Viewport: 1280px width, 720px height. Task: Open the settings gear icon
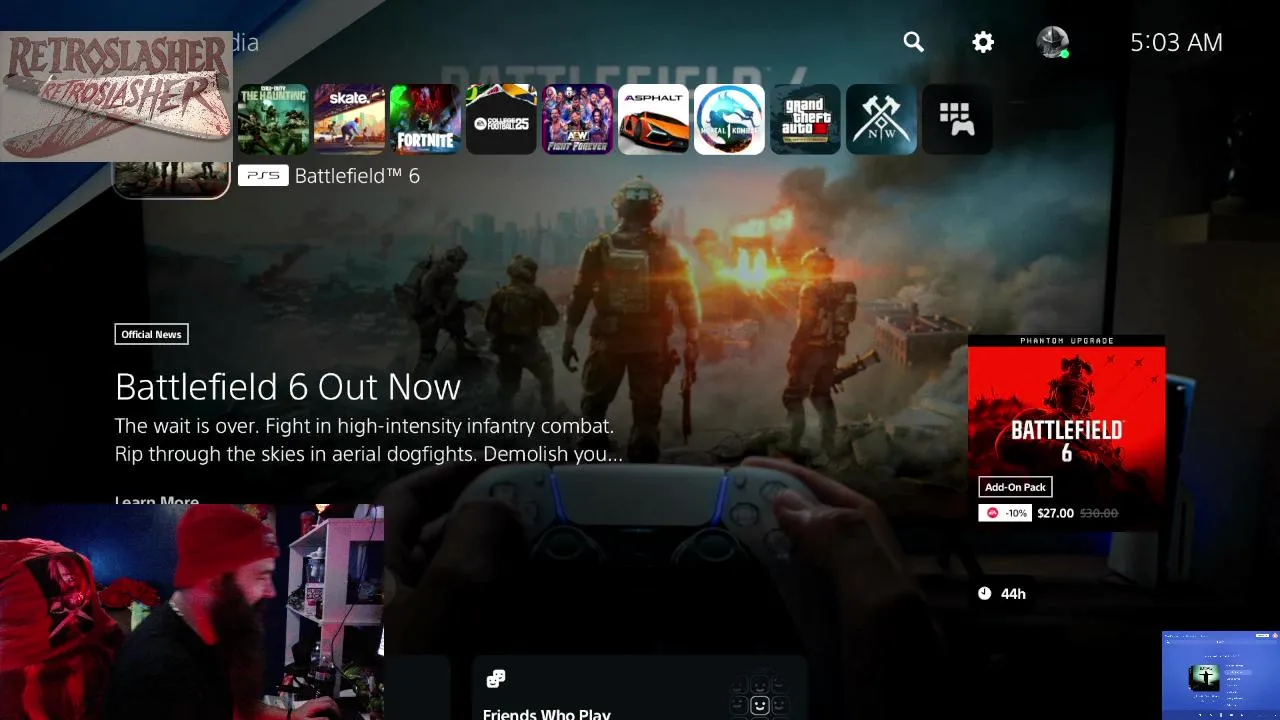983,42
